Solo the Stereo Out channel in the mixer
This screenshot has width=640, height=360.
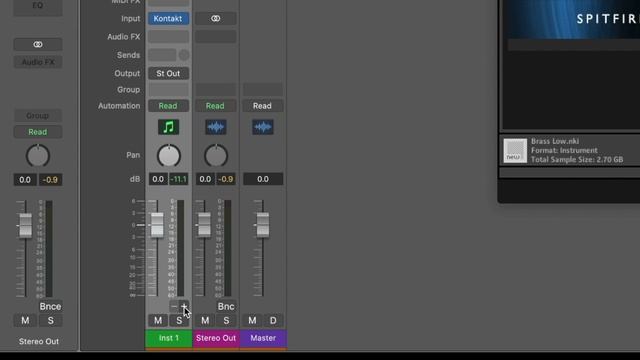coord(226,321)
